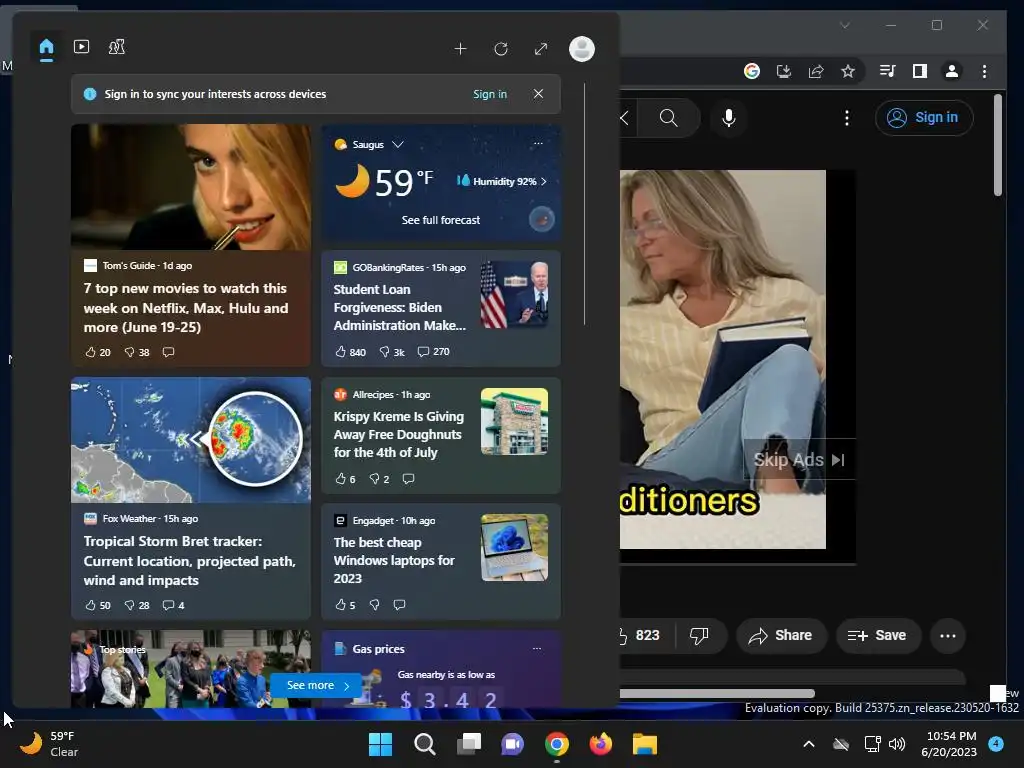1024x768 pixels.
Task: Expand Chrome tab search chevron
Action: click(844, 25)
